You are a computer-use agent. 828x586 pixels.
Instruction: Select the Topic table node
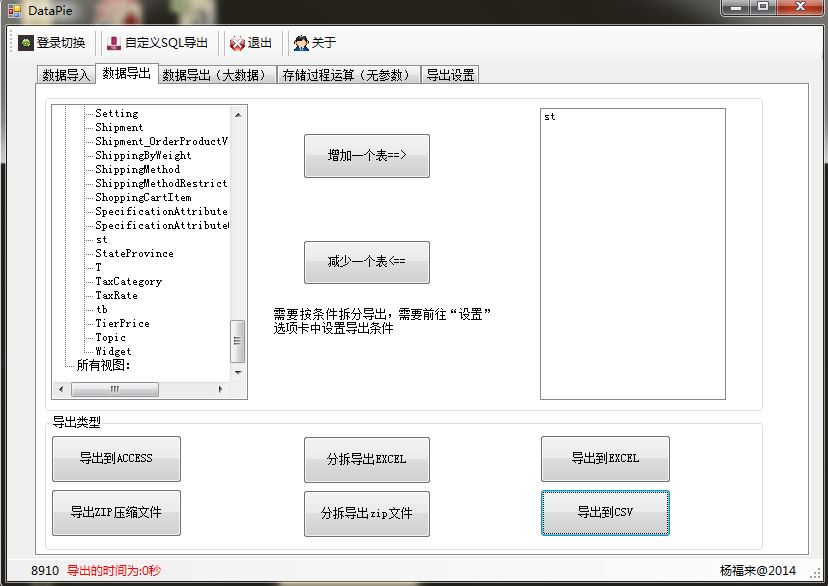[x=110, y=337]
